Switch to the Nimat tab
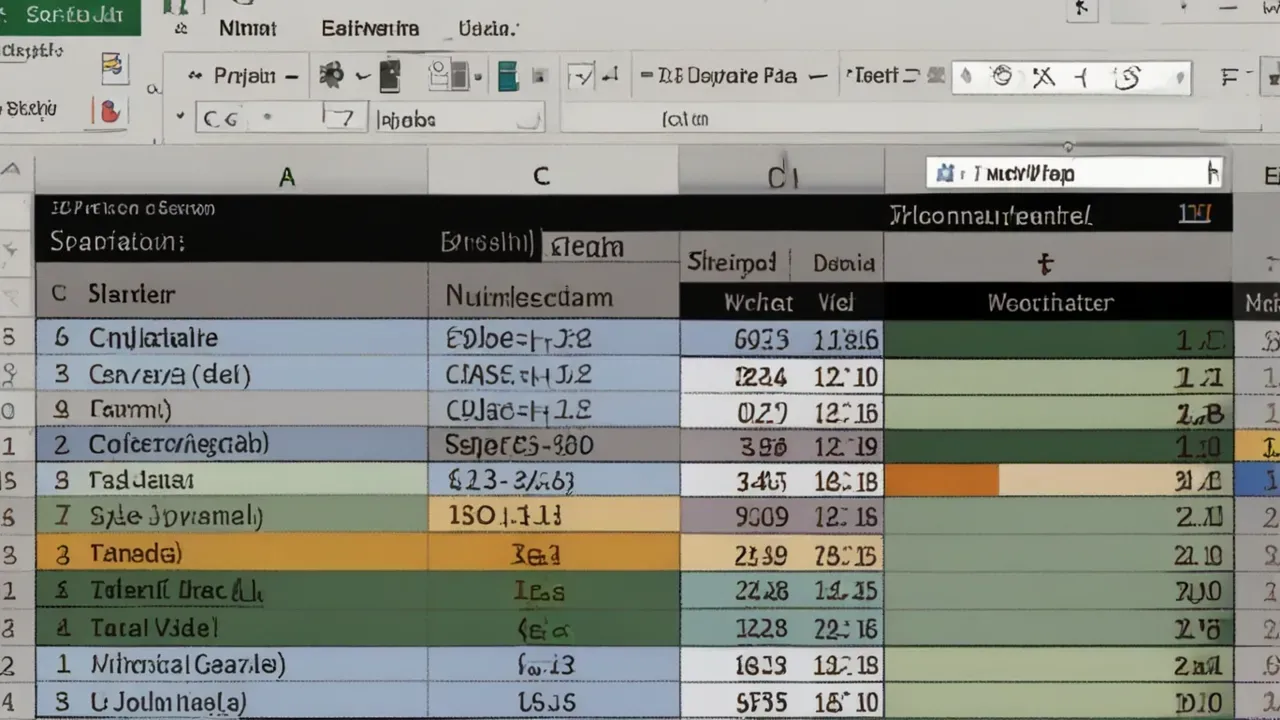The width and height of the screenshot is (1280, 720). (x=247, y=29)
